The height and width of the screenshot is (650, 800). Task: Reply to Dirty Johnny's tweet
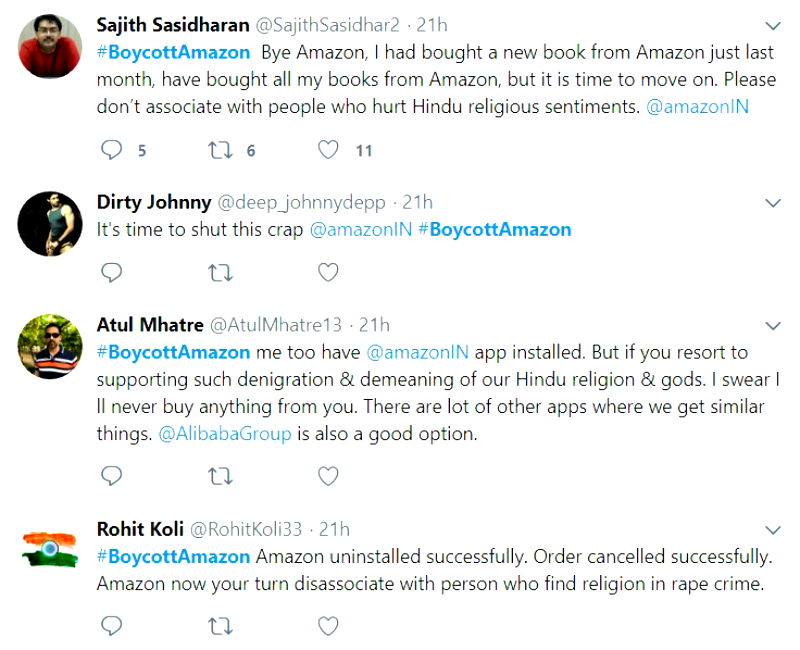click(x=112, y=272)
